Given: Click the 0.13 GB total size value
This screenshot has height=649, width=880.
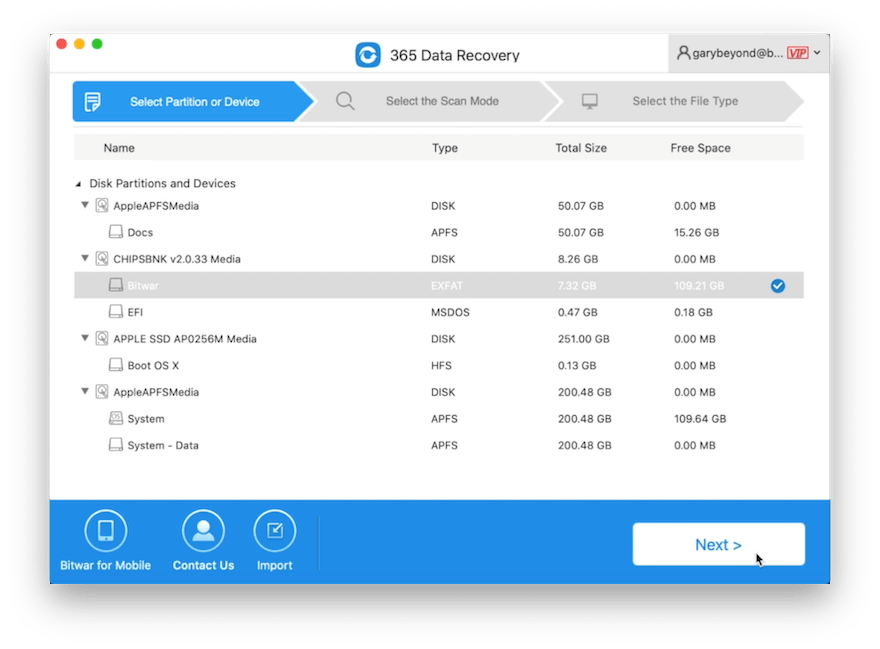Looking at the screenshot, I should (577, 365).
